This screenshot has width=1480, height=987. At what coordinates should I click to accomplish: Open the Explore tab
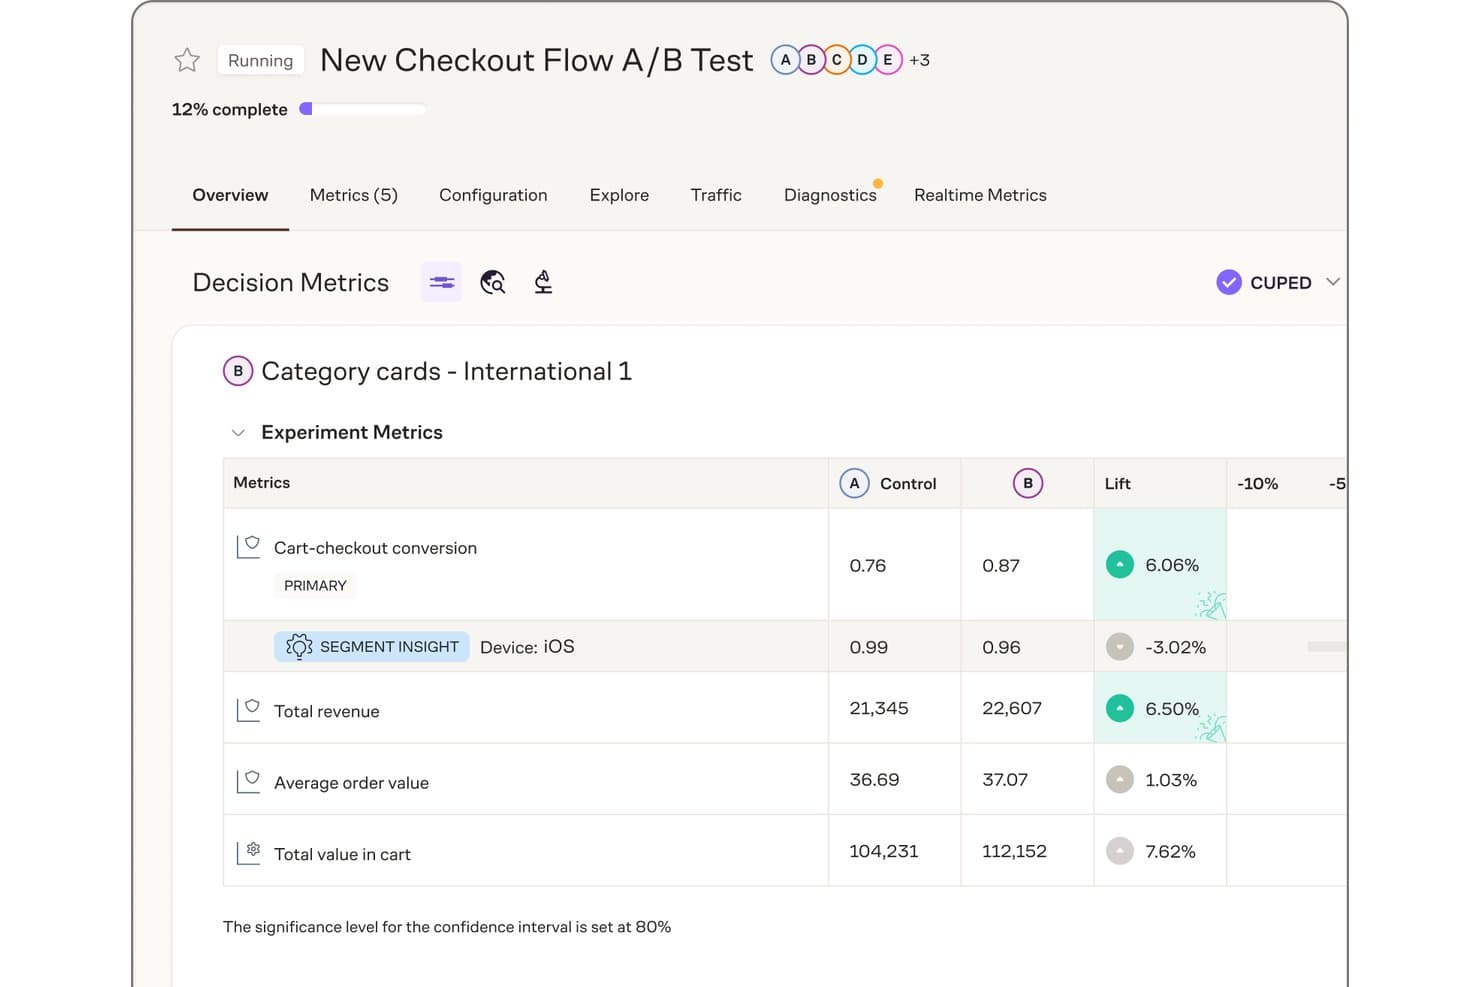[619, 195]
